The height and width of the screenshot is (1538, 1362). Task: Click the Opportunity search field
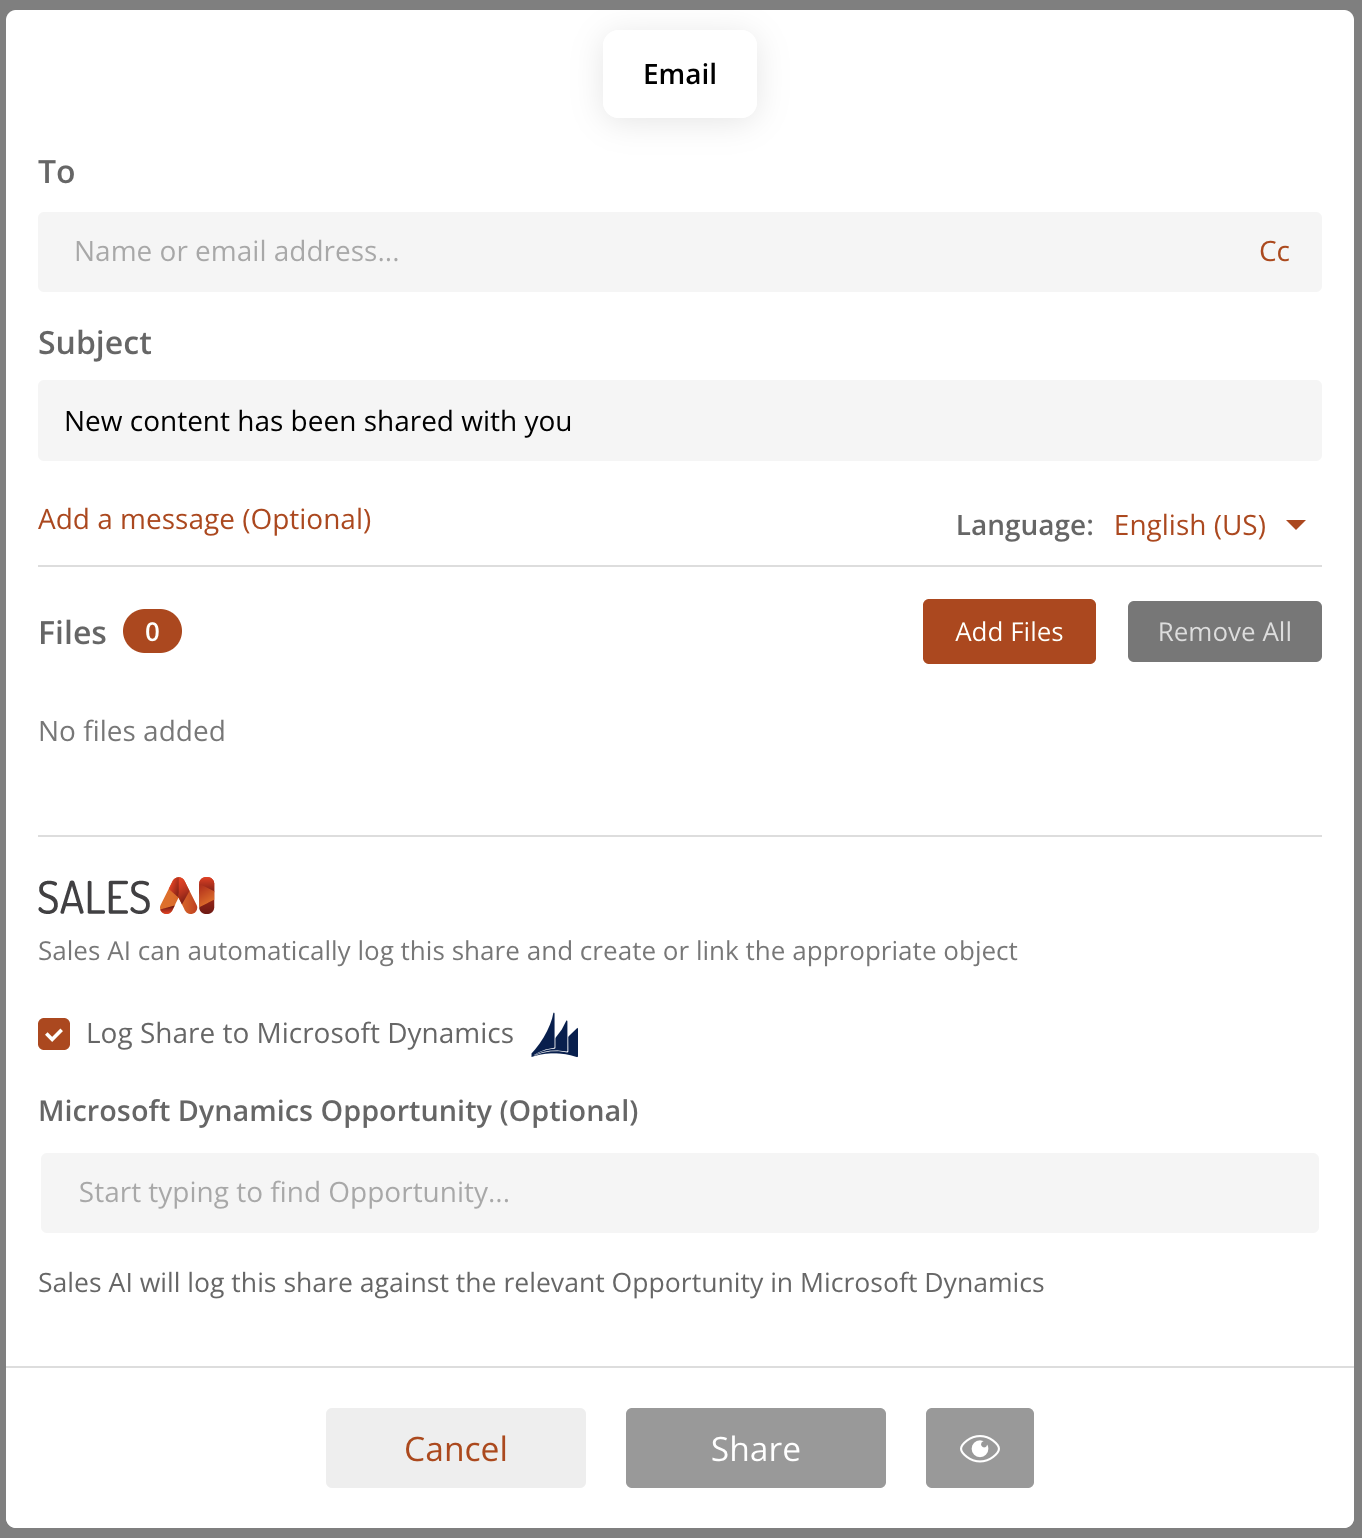[x=680, y=1192]
